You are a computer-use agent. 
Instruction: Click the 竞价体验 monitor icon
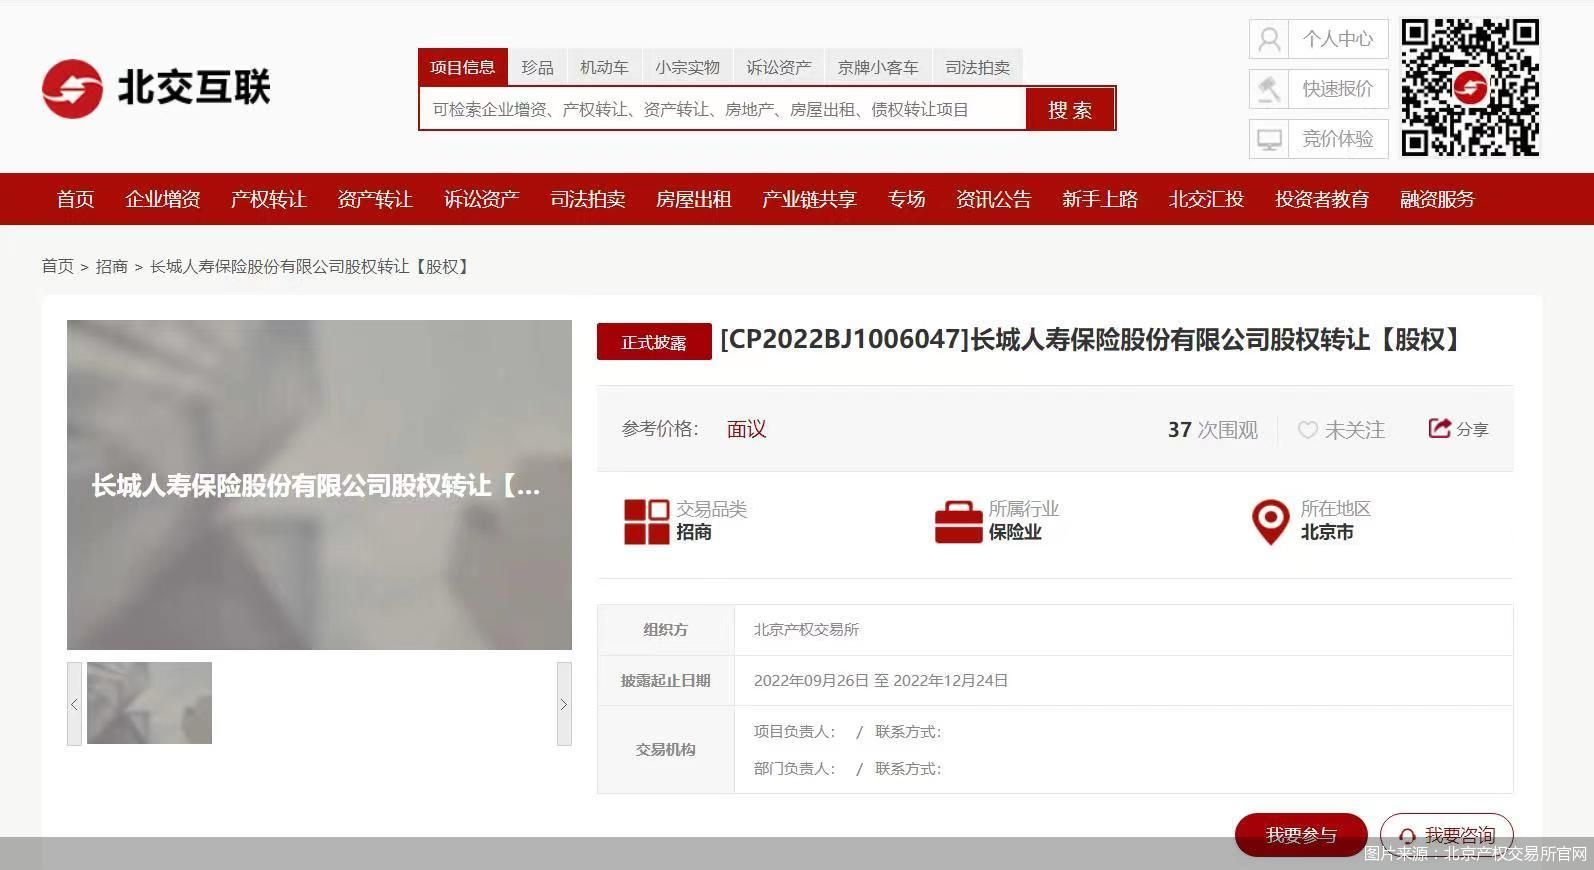(1269, 139)
